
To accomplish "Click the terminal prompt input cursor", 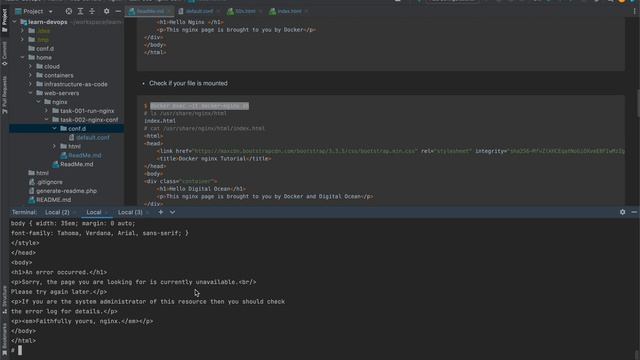I will [x=20, y=350].
